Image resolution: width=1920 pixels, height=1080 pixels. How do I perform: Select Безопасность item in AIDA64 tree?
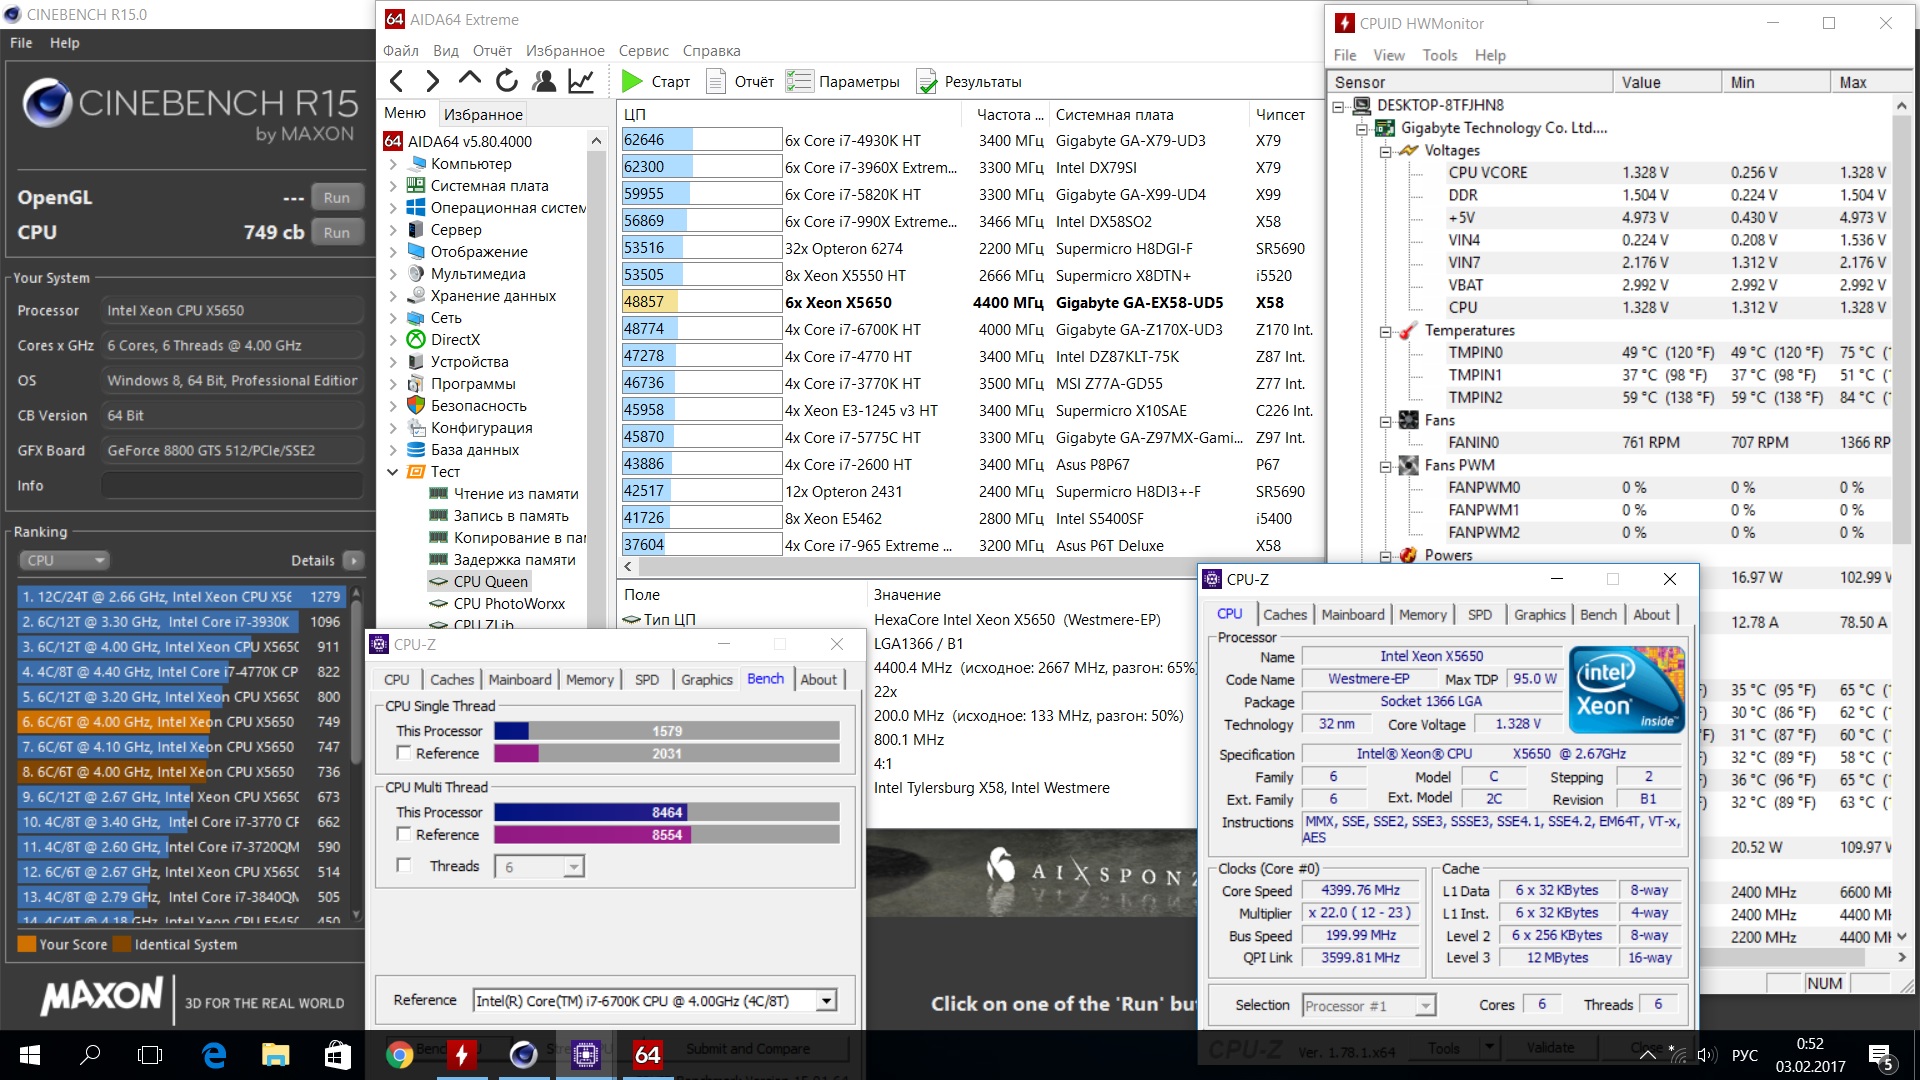478,405
